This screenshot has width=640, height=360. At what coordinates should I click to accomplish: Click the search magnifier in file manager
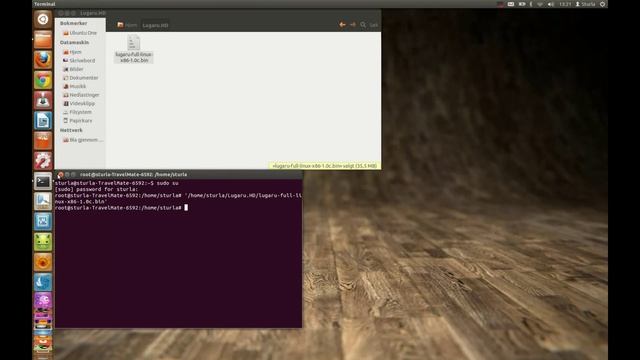click(363, 25)
